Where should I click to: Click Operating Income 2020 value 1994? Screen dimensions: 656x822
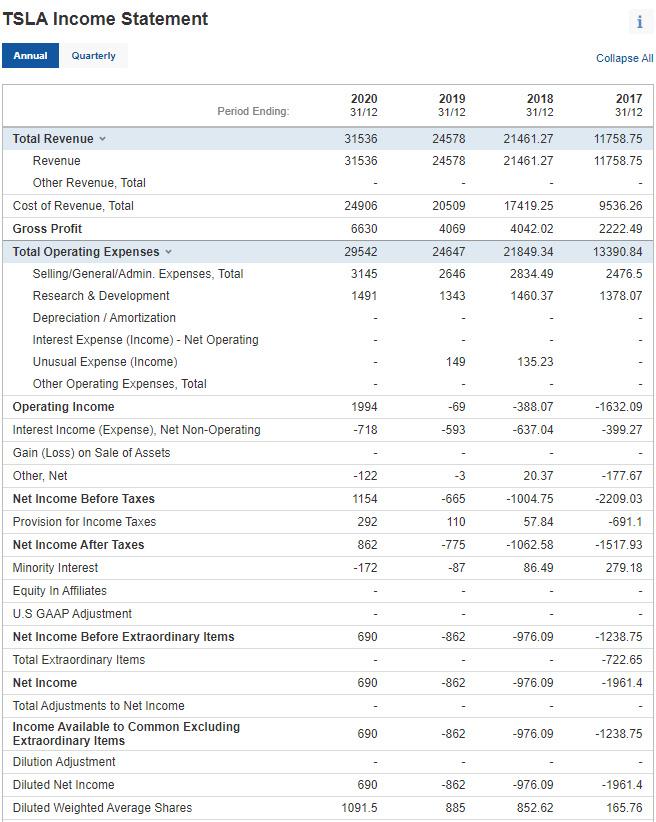pyautogui.click(x=364, y=407)
